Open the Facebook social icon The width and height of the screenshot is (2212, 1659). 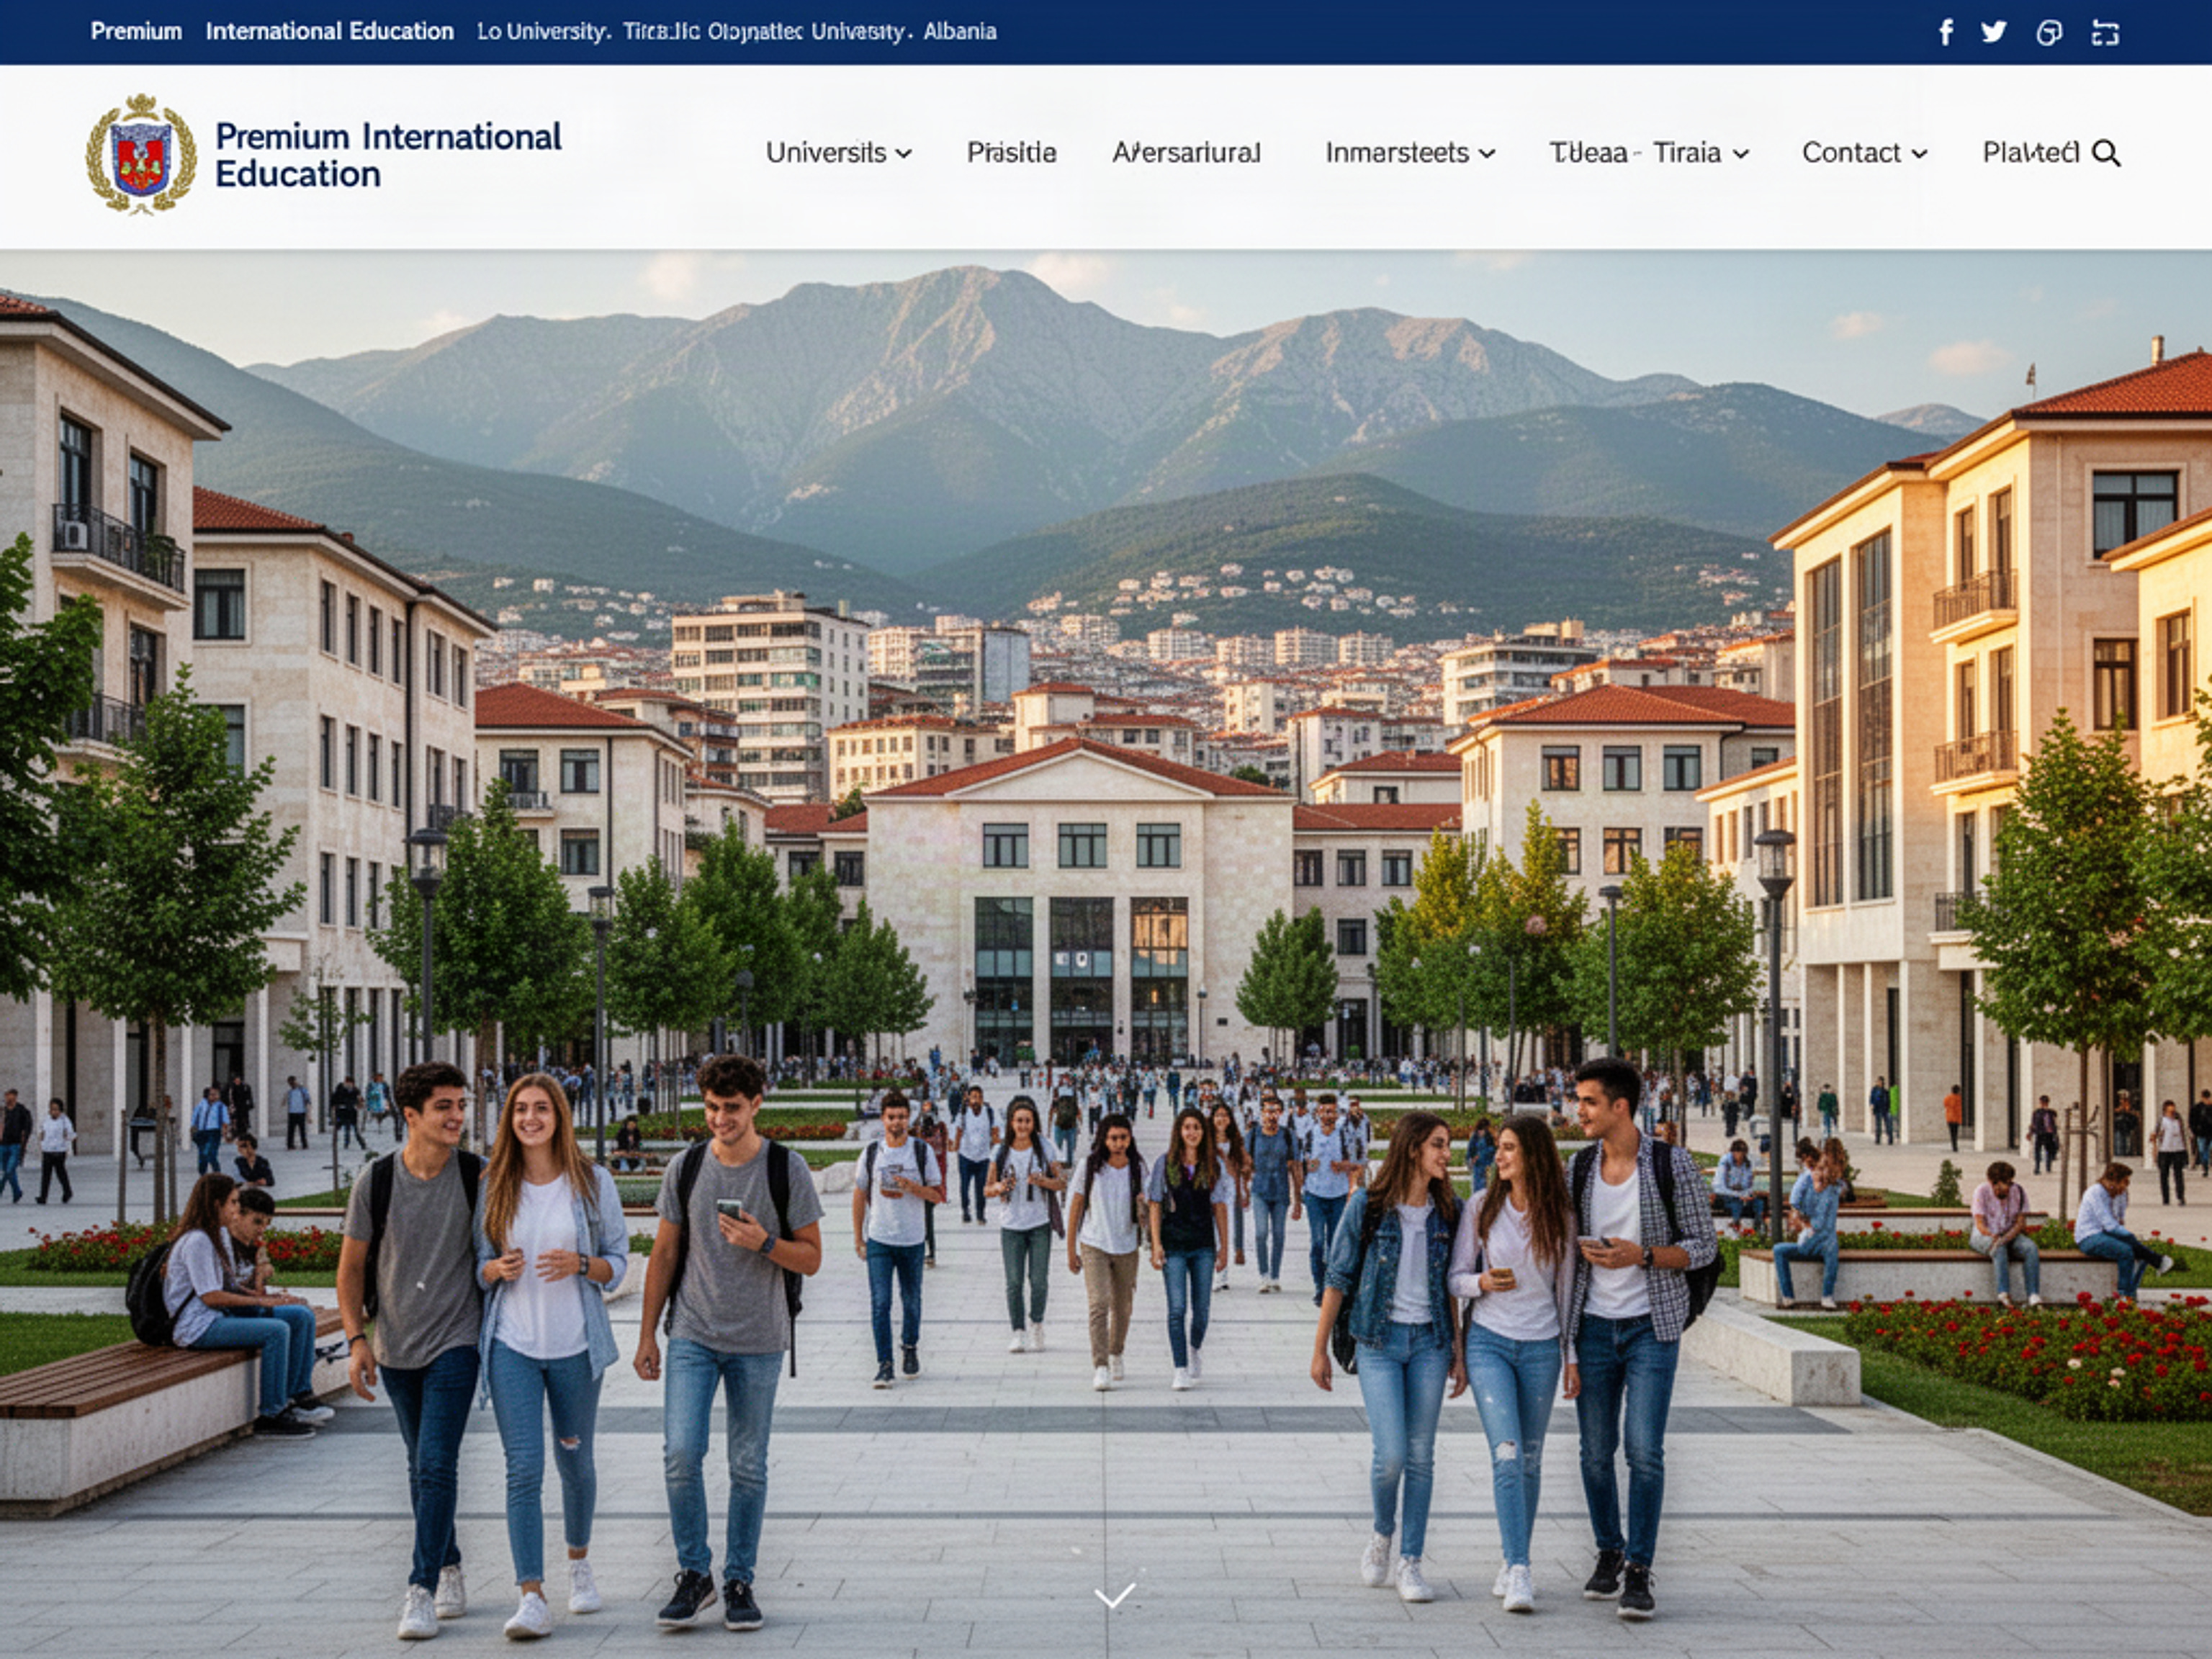point(1946,32)
